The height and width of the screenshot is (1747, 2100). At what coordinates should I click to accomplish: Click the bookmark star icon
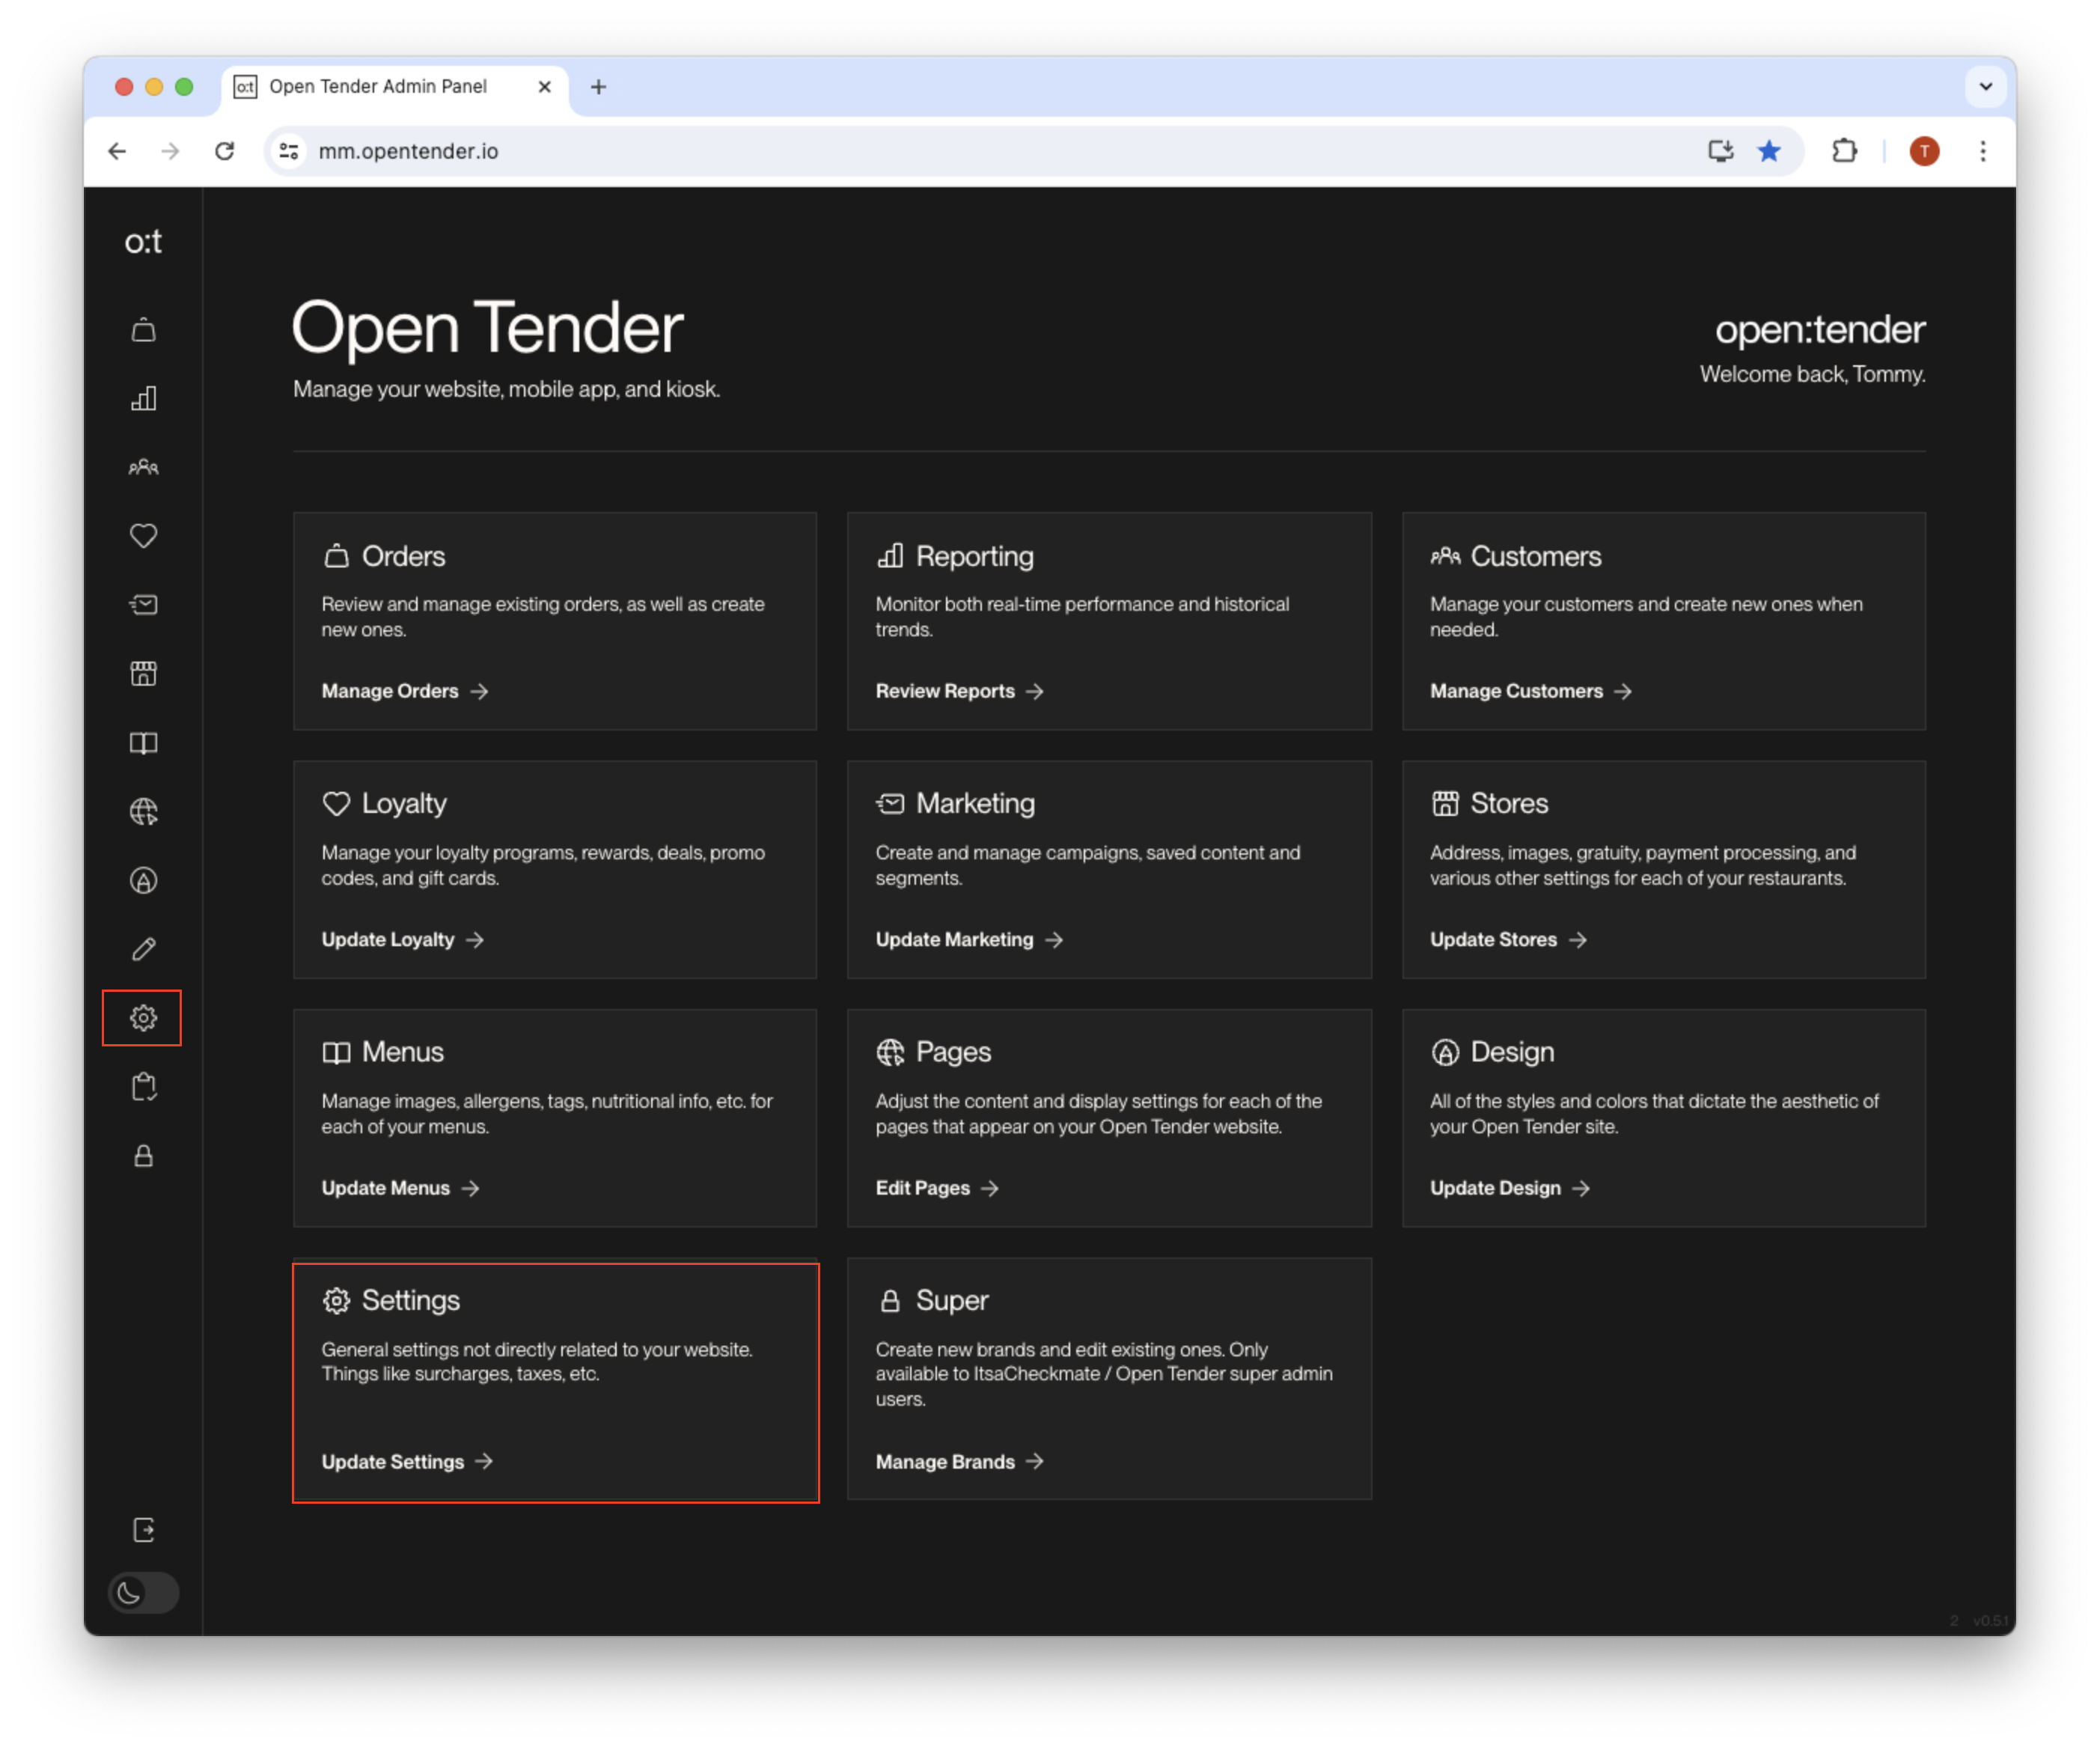coord(1769,151)
